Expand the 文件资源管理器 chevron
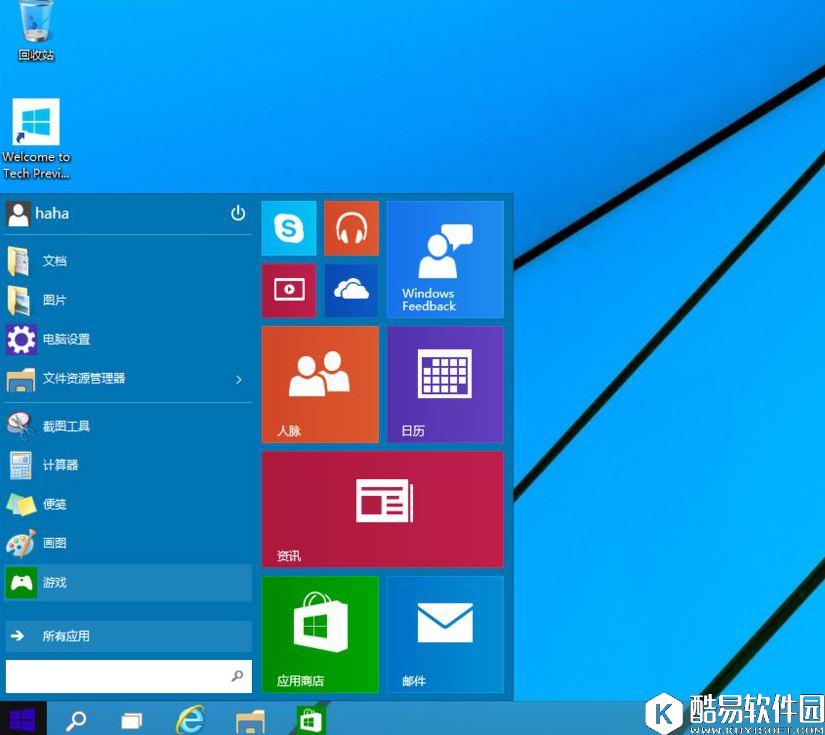 [x=238, y=379]
